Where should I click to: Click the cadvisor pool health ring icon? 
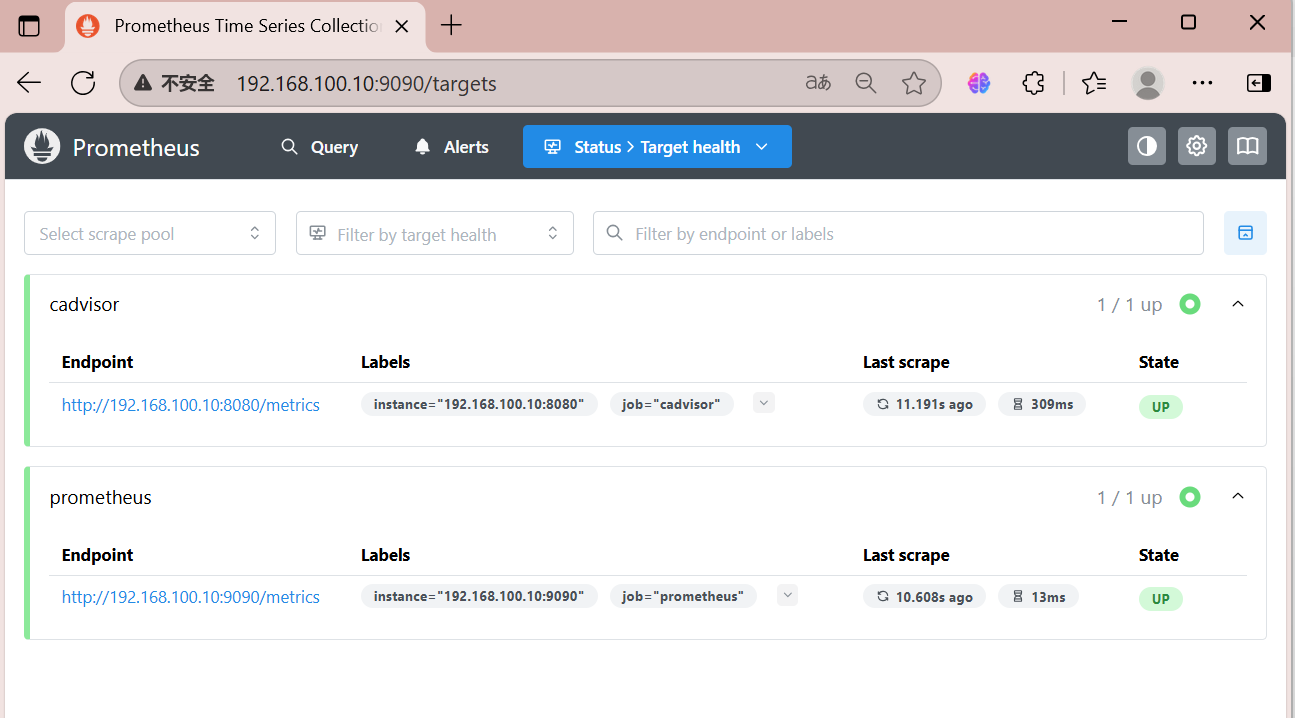pyautogui.click(x=1189, y=304)
